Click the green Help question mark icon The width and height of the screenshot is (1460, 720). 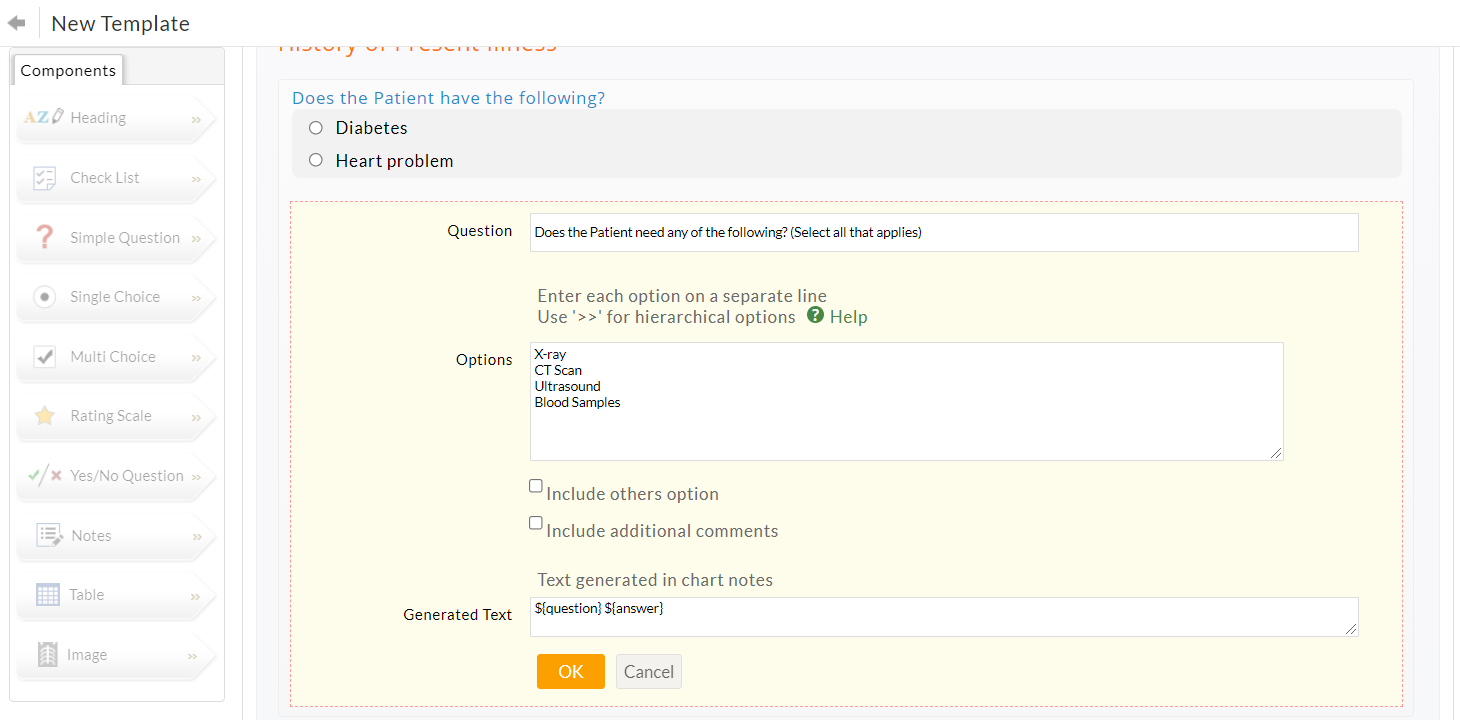(x=815, y=316)
